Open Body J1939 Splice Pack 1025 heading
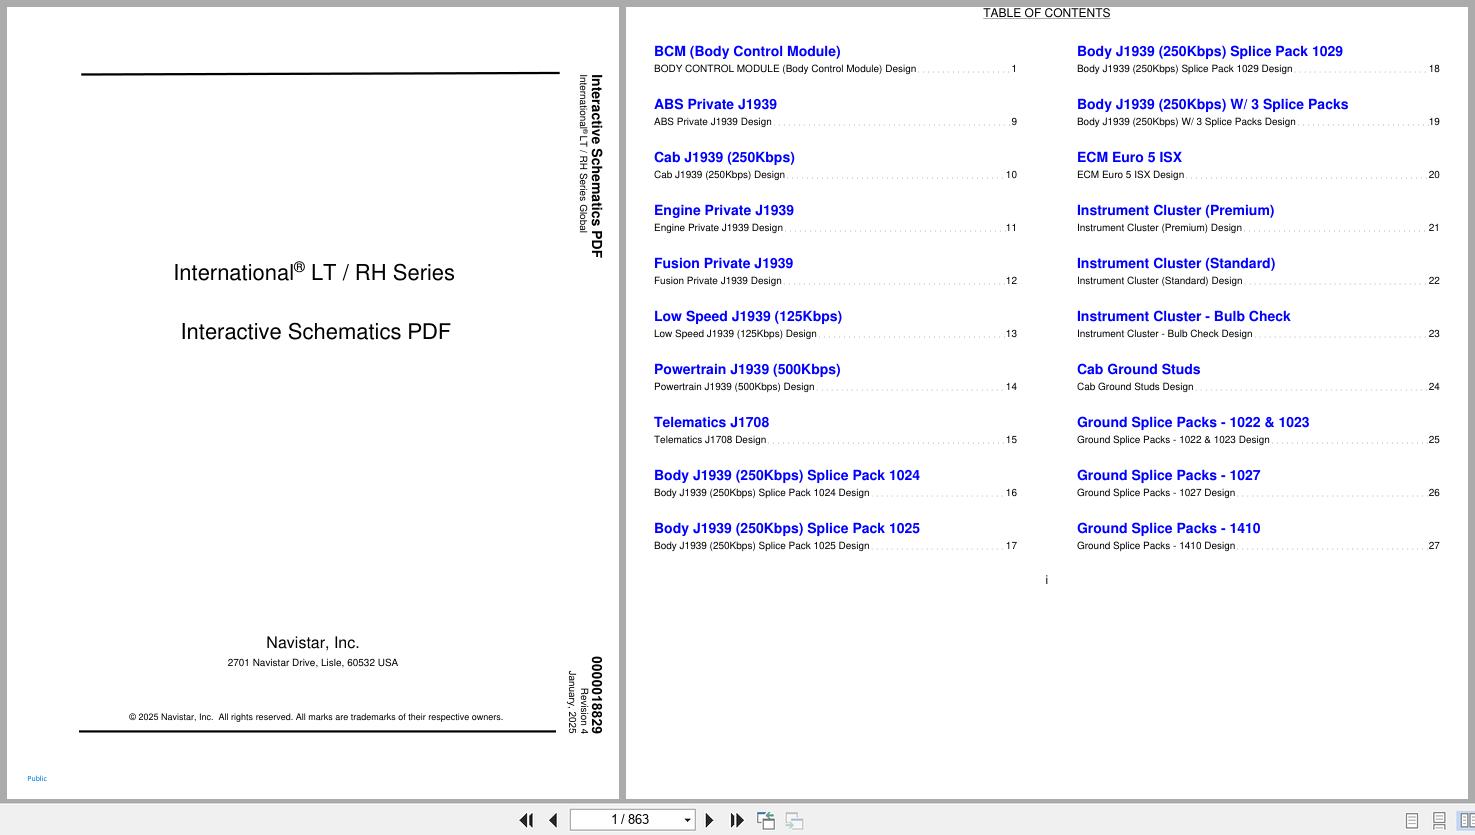 point(787,528)
